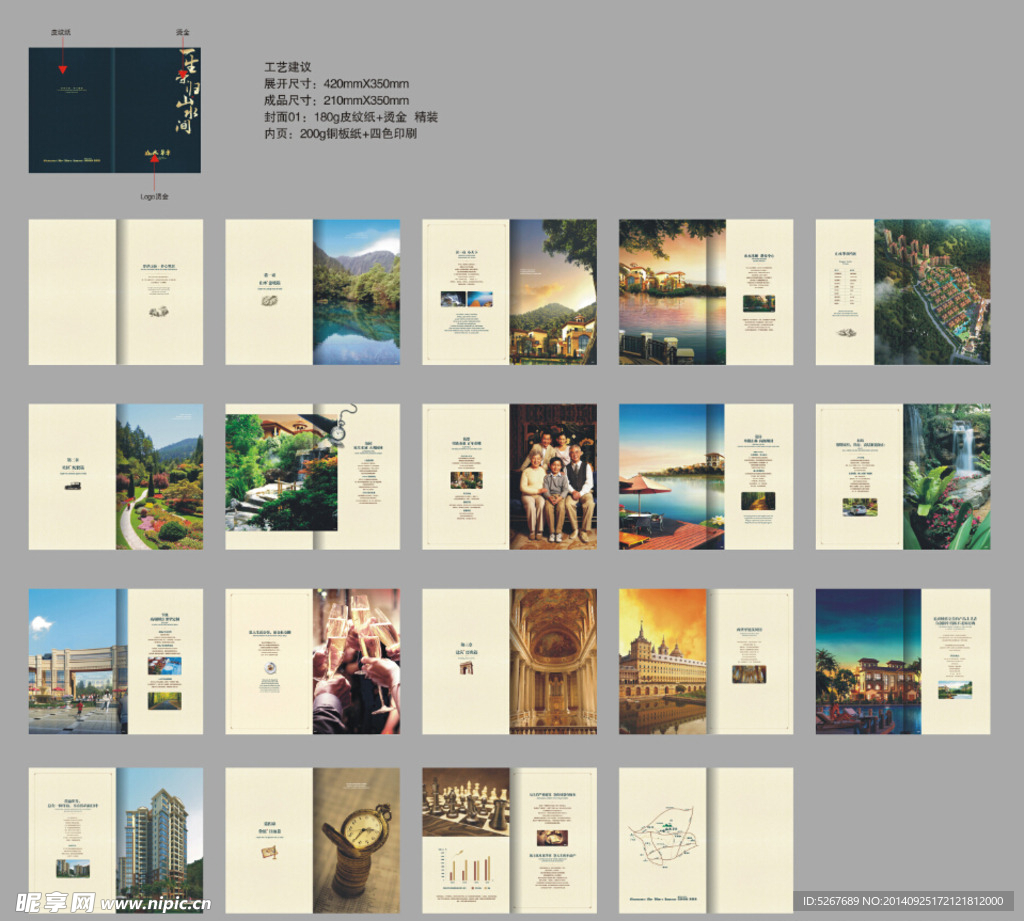Select the aerial villa community photo
1024x921 pixels.
coord(932,292)
